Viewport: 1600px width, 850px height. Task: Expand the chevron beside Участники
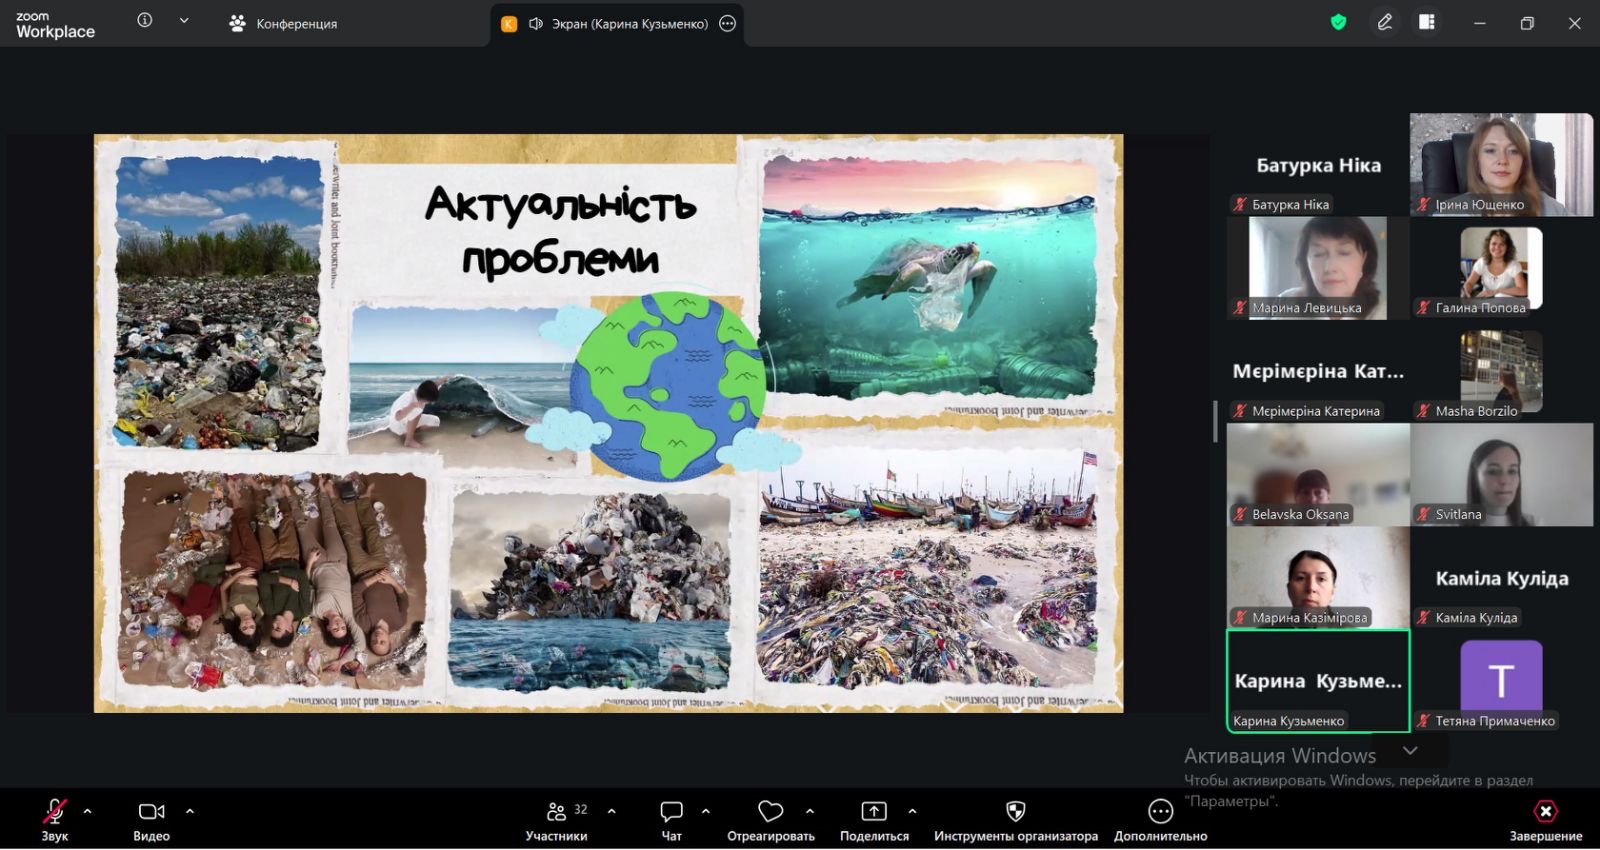point(612,811)
